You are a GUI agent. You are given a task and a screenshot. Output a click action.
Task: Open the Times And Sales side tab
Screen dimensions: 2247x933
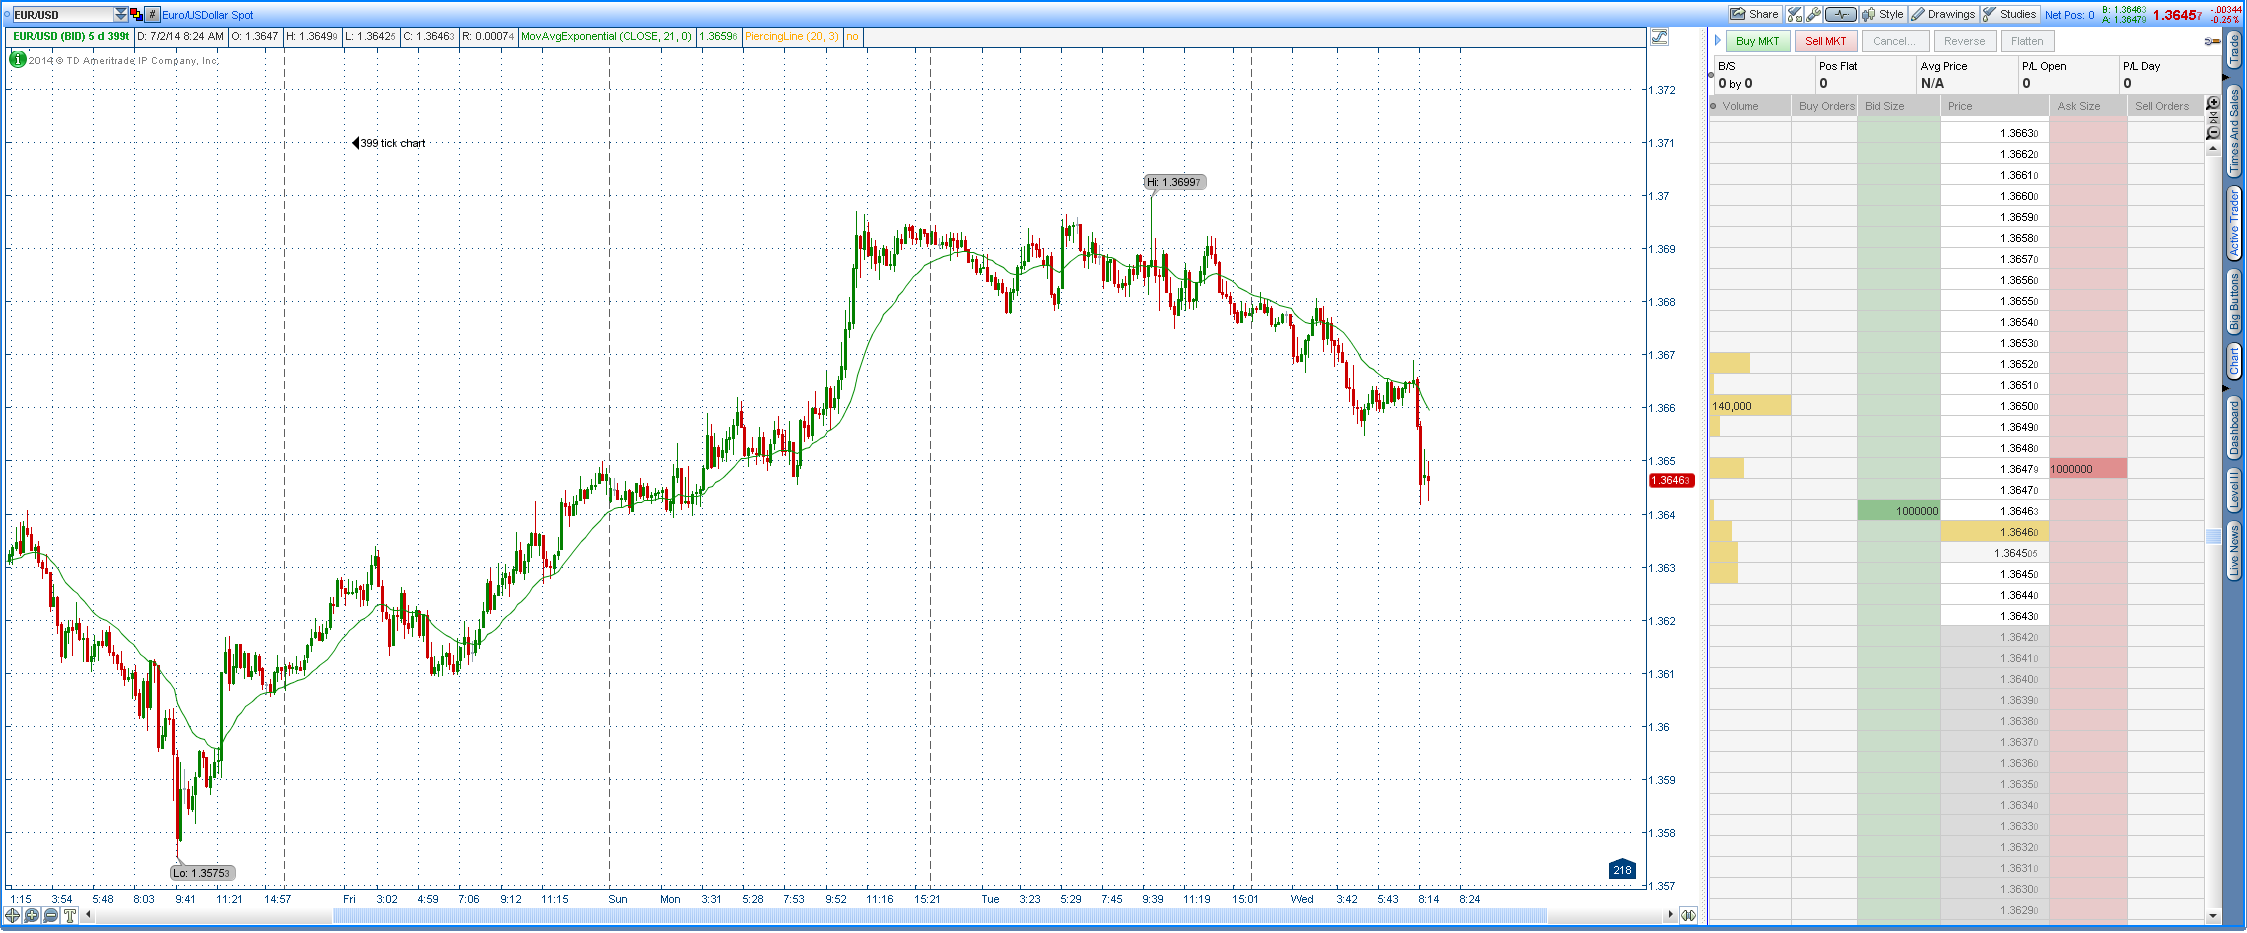point(2234,130)
